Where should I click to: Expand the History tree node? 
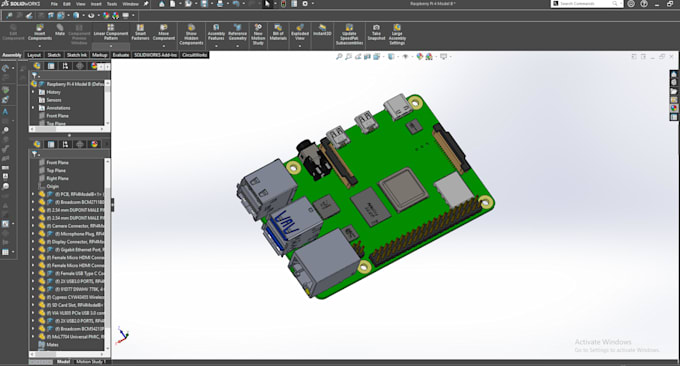(33, 92)
